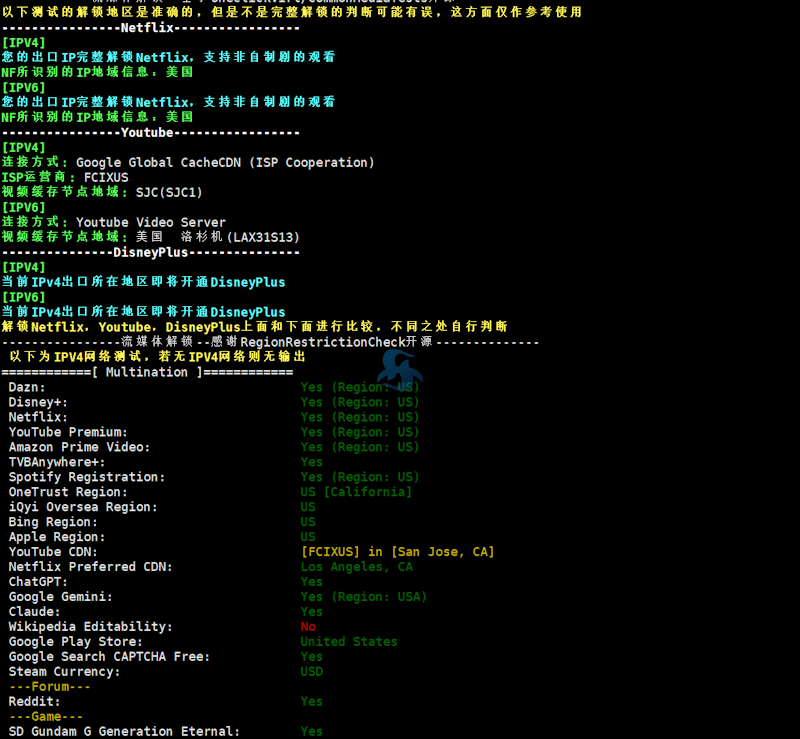Viewport: 800px width, 739px height.
Task: Click the [IPV6] tag under Youtube
Action: (x=23, y=208)
